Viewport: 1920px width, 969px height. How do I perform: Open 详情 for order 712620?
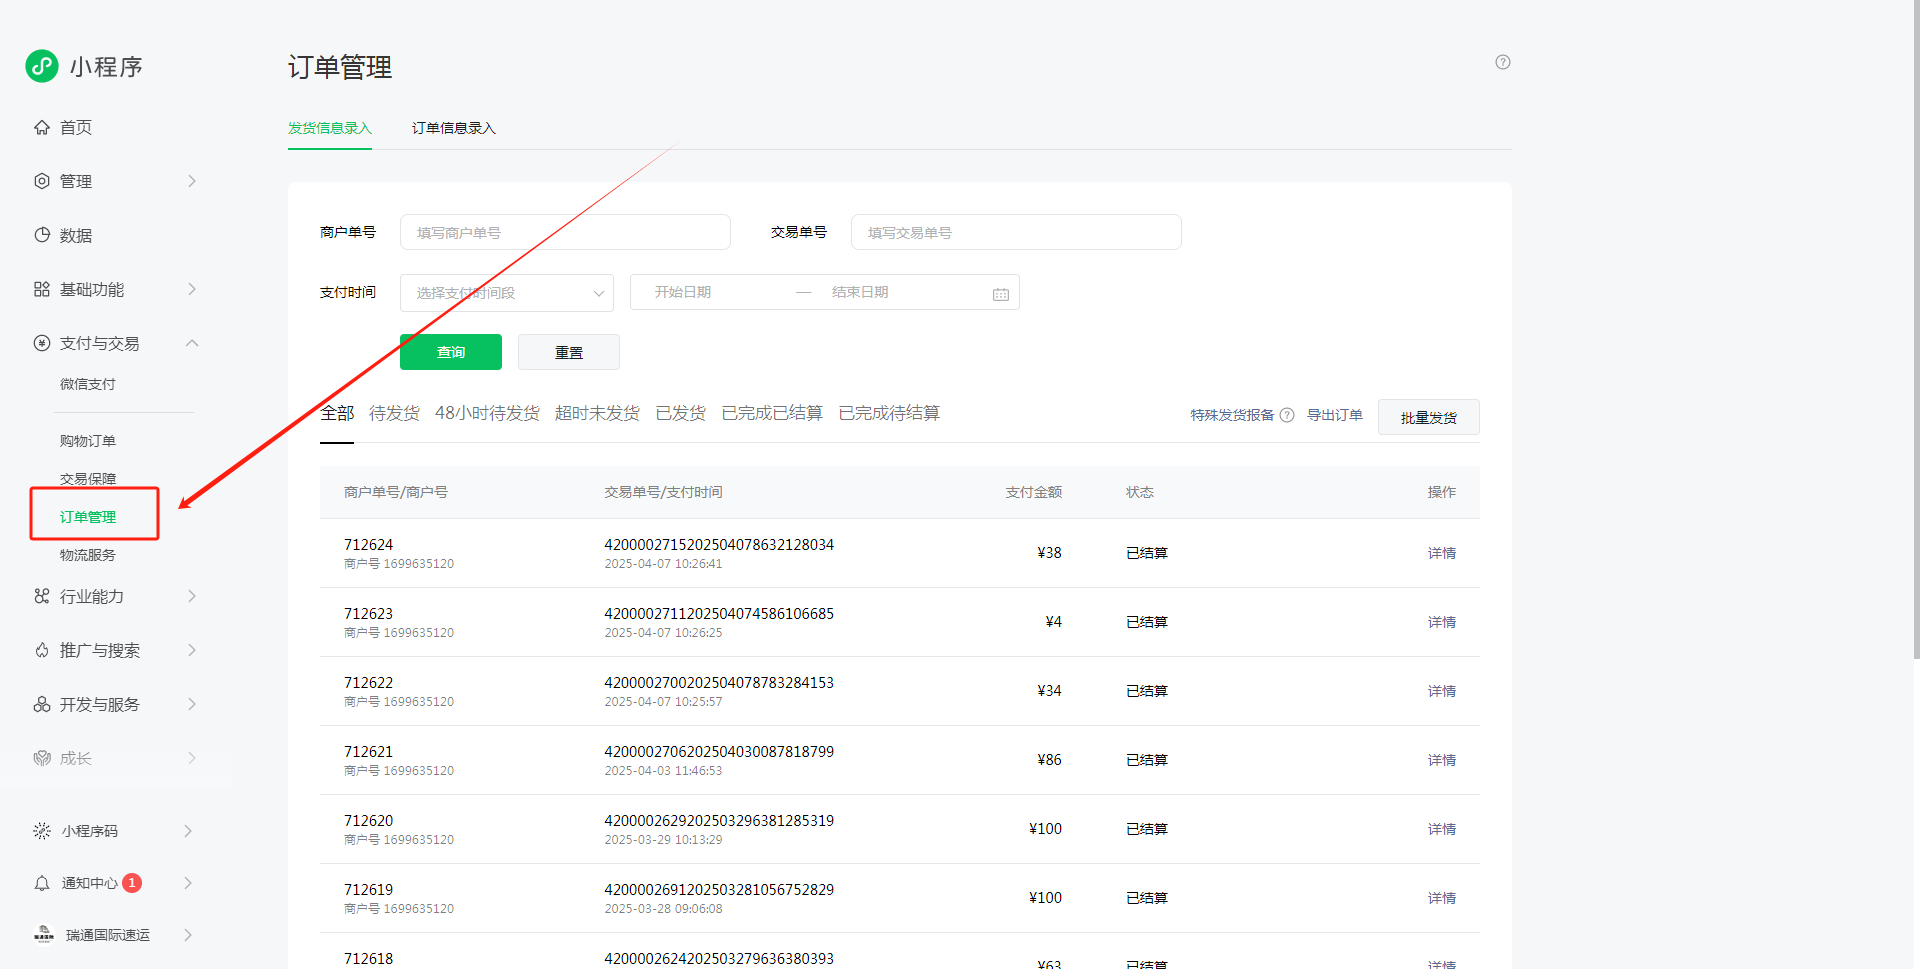[x=1442, y=829]
